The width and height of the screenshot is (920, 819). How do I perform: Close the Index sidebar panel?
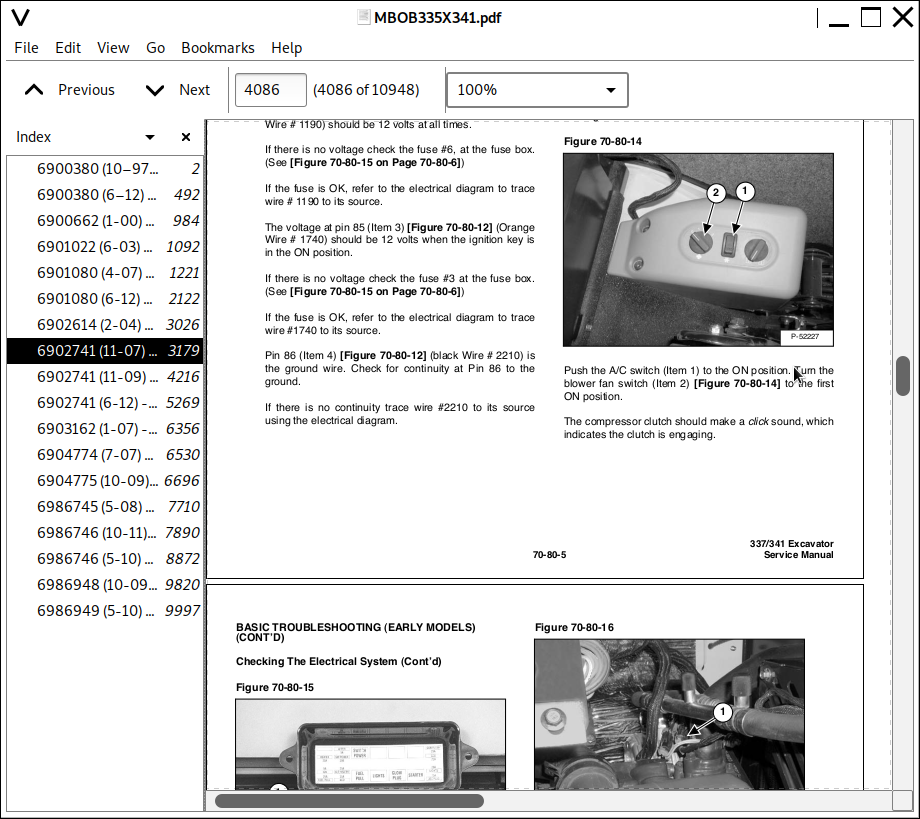pyautogui.click(x=186, y=137)
